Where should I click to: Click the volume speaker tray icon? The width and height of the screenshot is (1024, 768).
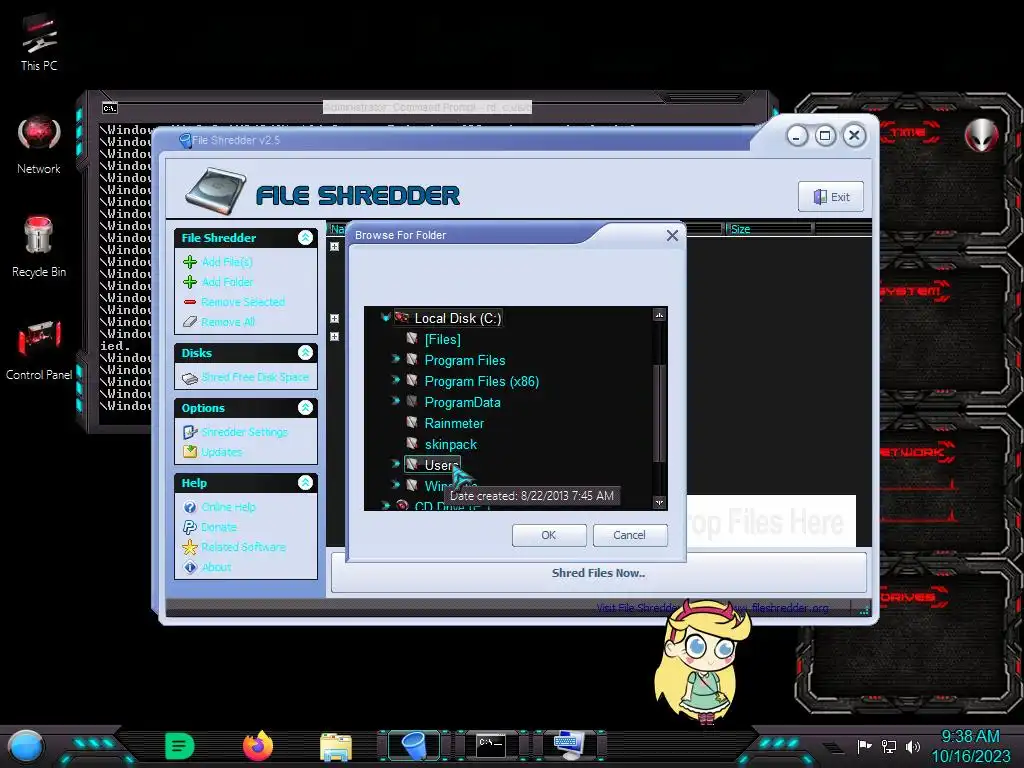[x=913, y=746]
